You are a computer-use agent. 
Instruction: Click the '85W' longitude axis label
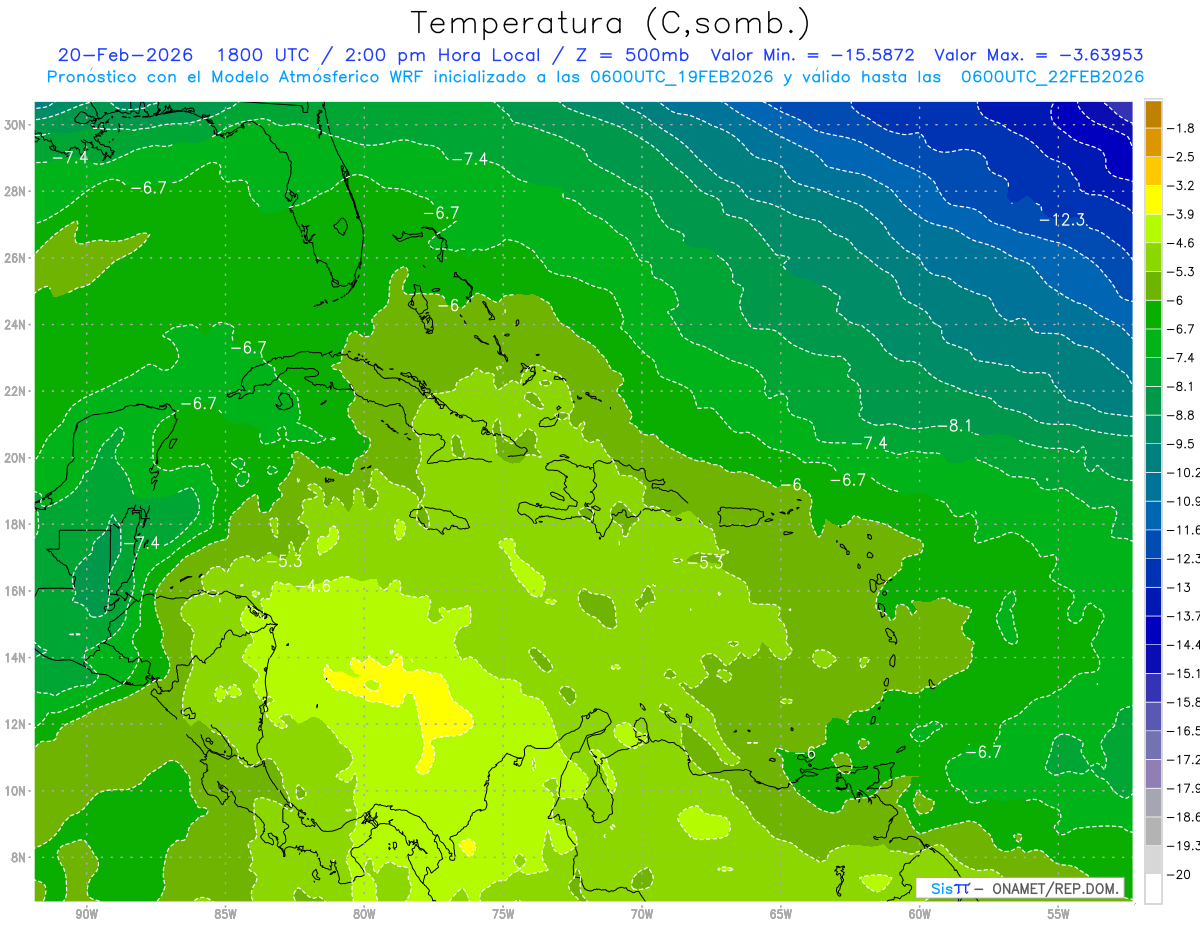pos(225,914)
